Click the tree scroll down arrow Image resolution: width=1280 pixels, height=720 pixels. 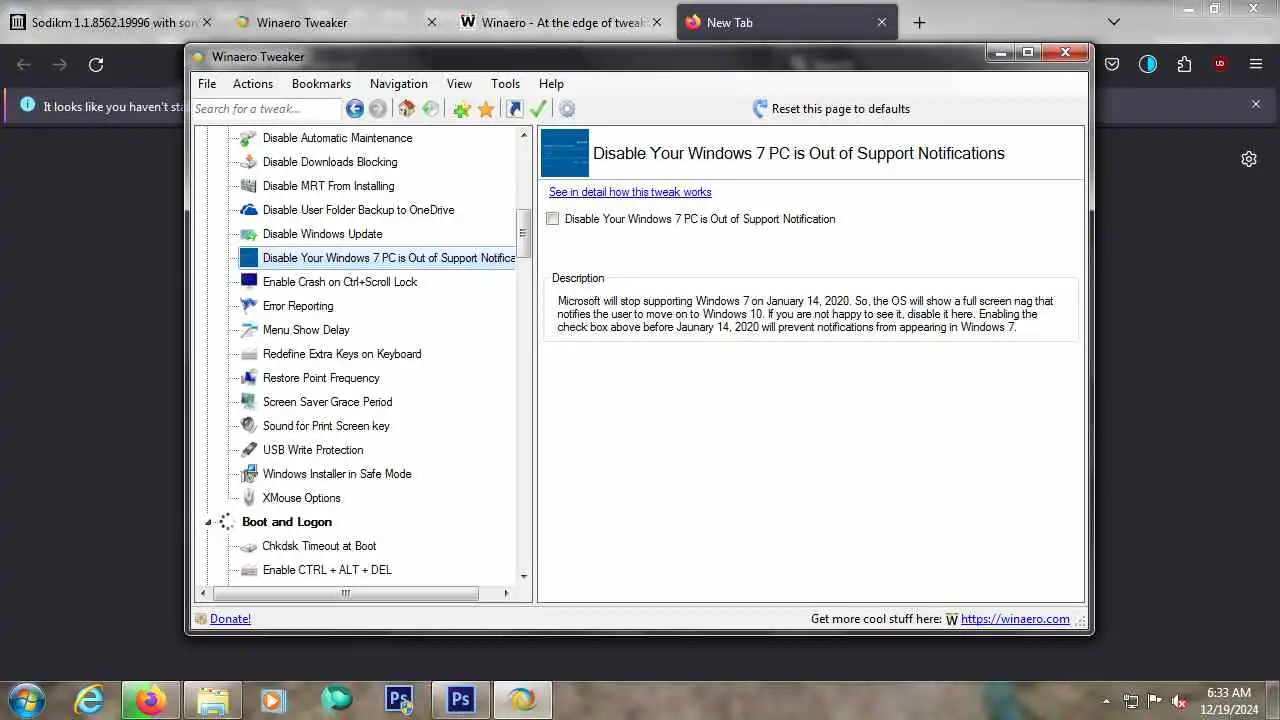[523, 577]
